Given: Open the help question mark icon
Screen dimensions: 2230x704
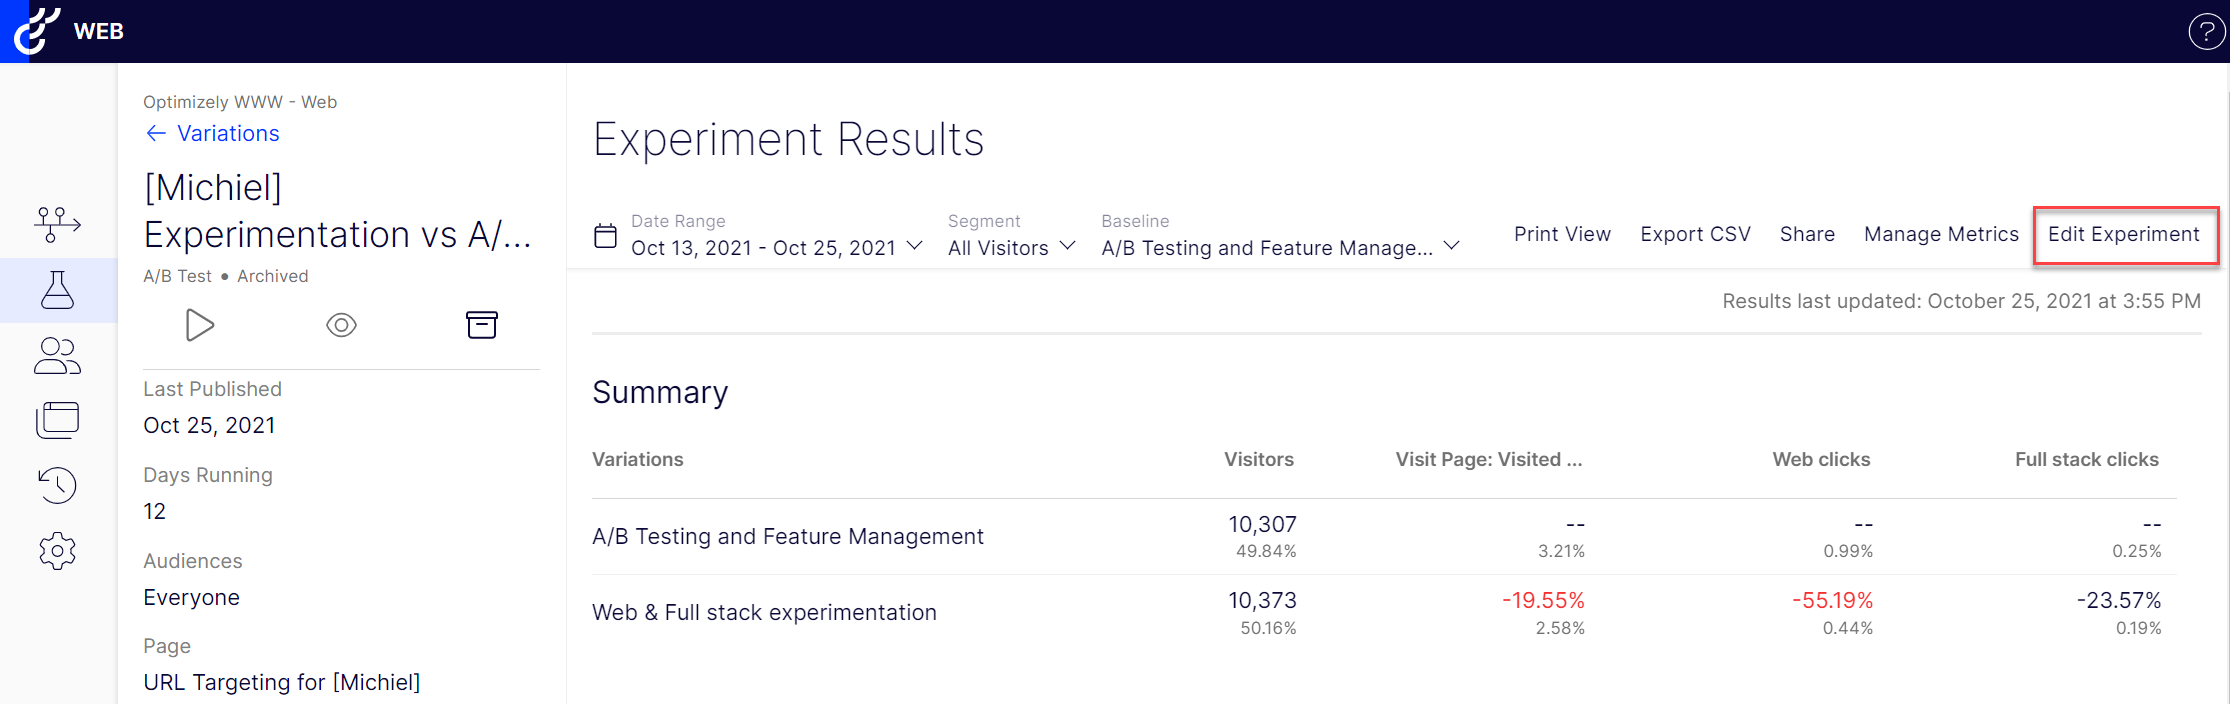Looking at the screenshot, I should [2206, 32].
